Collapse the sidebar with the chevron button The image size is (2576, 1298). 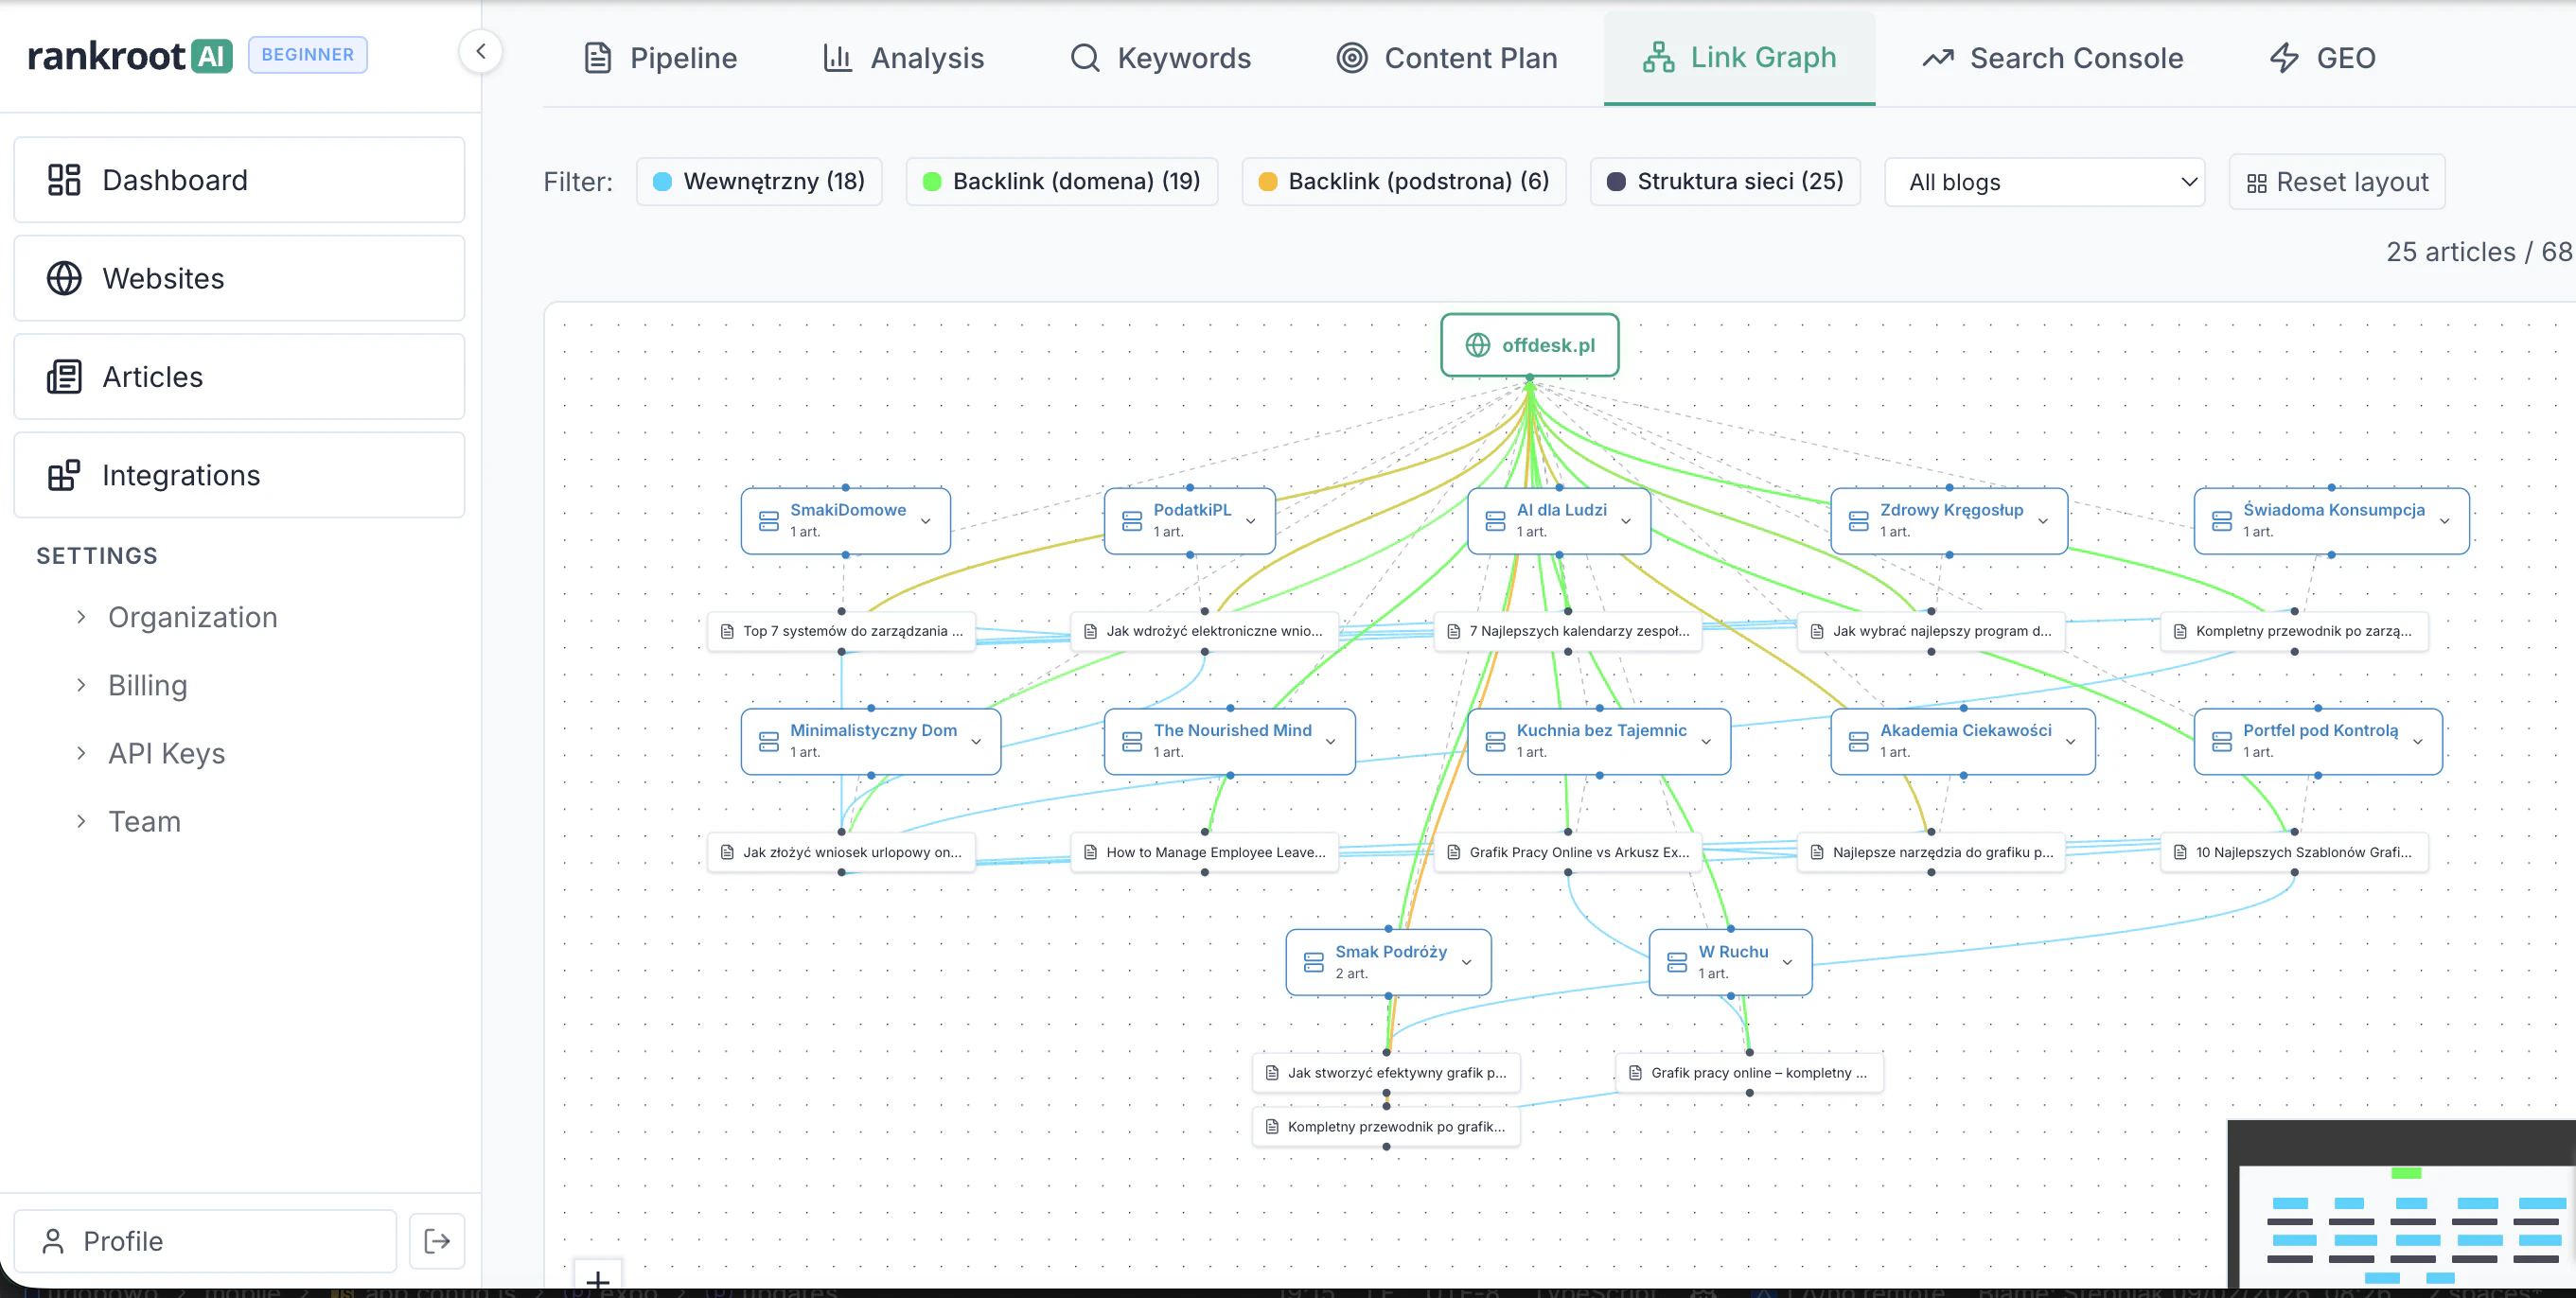tap(480, 51)
